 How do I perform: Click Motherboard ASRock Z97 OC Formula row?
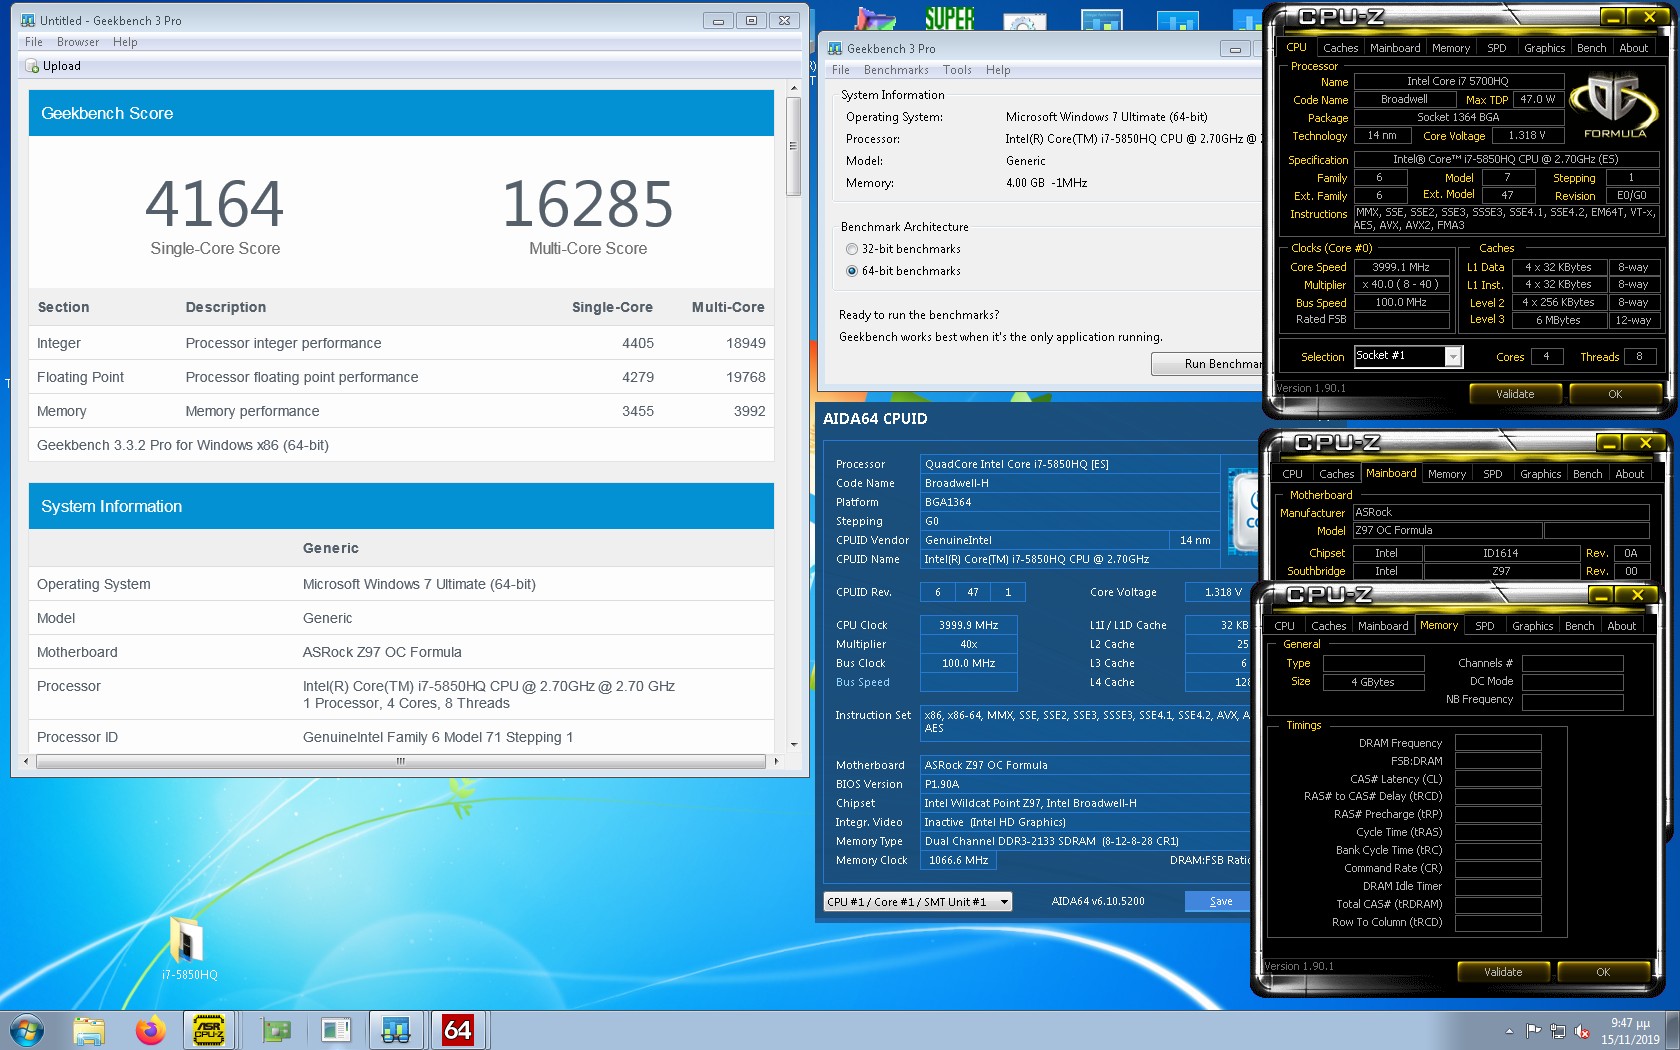(x=401, y=652)
